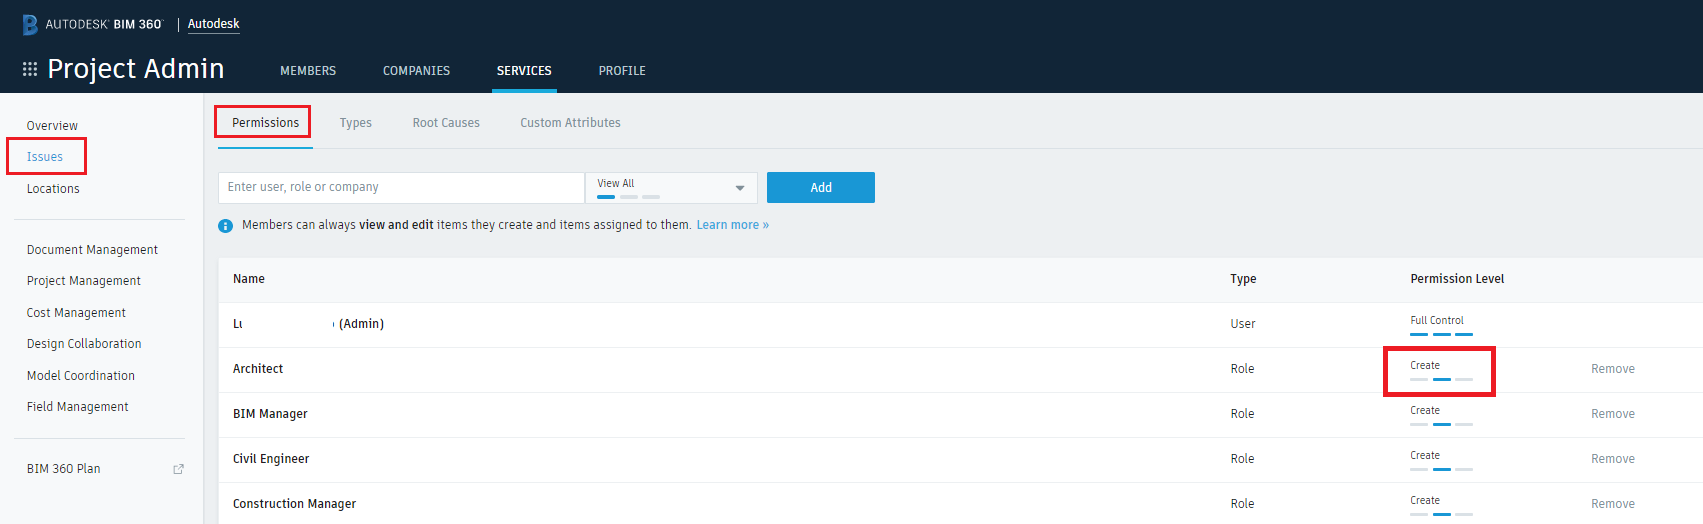Open the Companies tab
The image size is (1703, 524).
coord(416,71)
